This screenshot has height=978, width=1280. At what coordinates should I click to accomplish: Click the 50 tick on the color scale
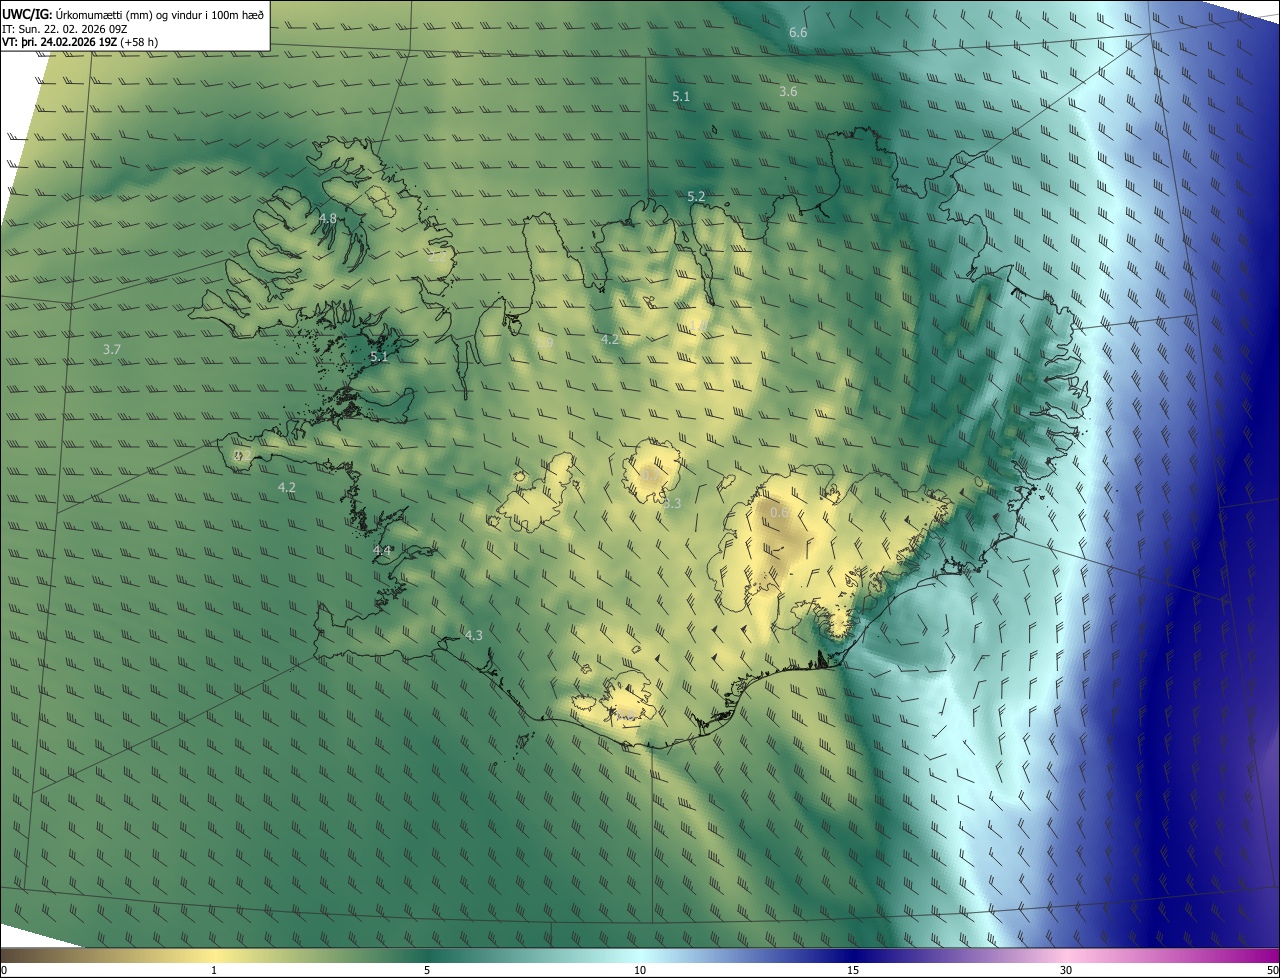tap(1271, 970)
